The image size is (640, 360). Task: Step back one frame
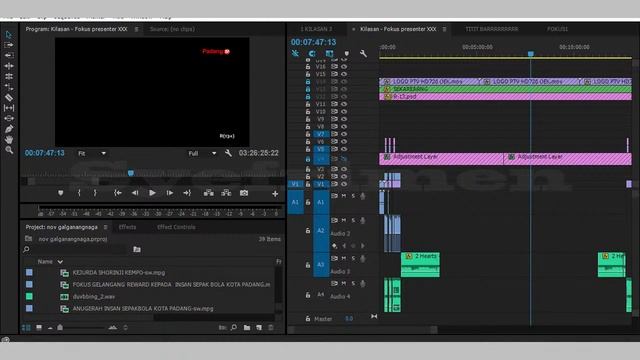(x=135, y=193)
